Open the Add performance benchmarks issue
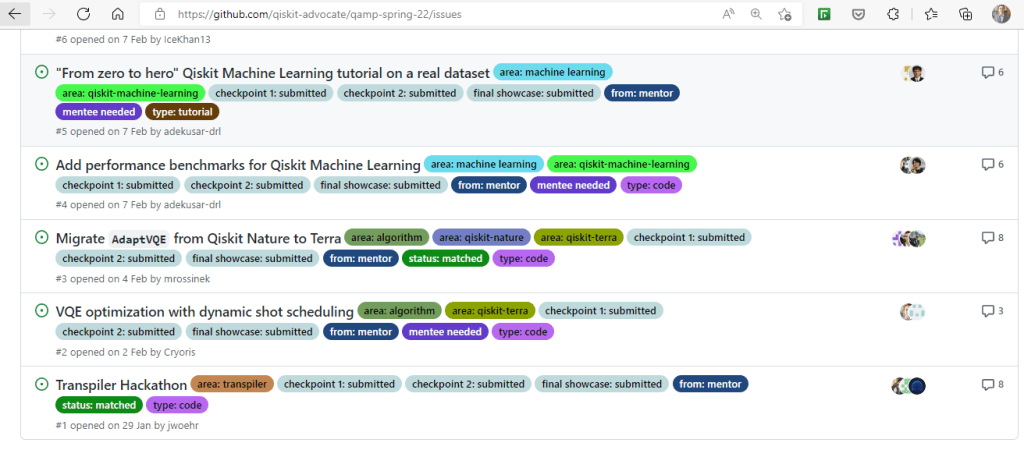This screenshot has width=1024, height=450. [x=238, y=165]
